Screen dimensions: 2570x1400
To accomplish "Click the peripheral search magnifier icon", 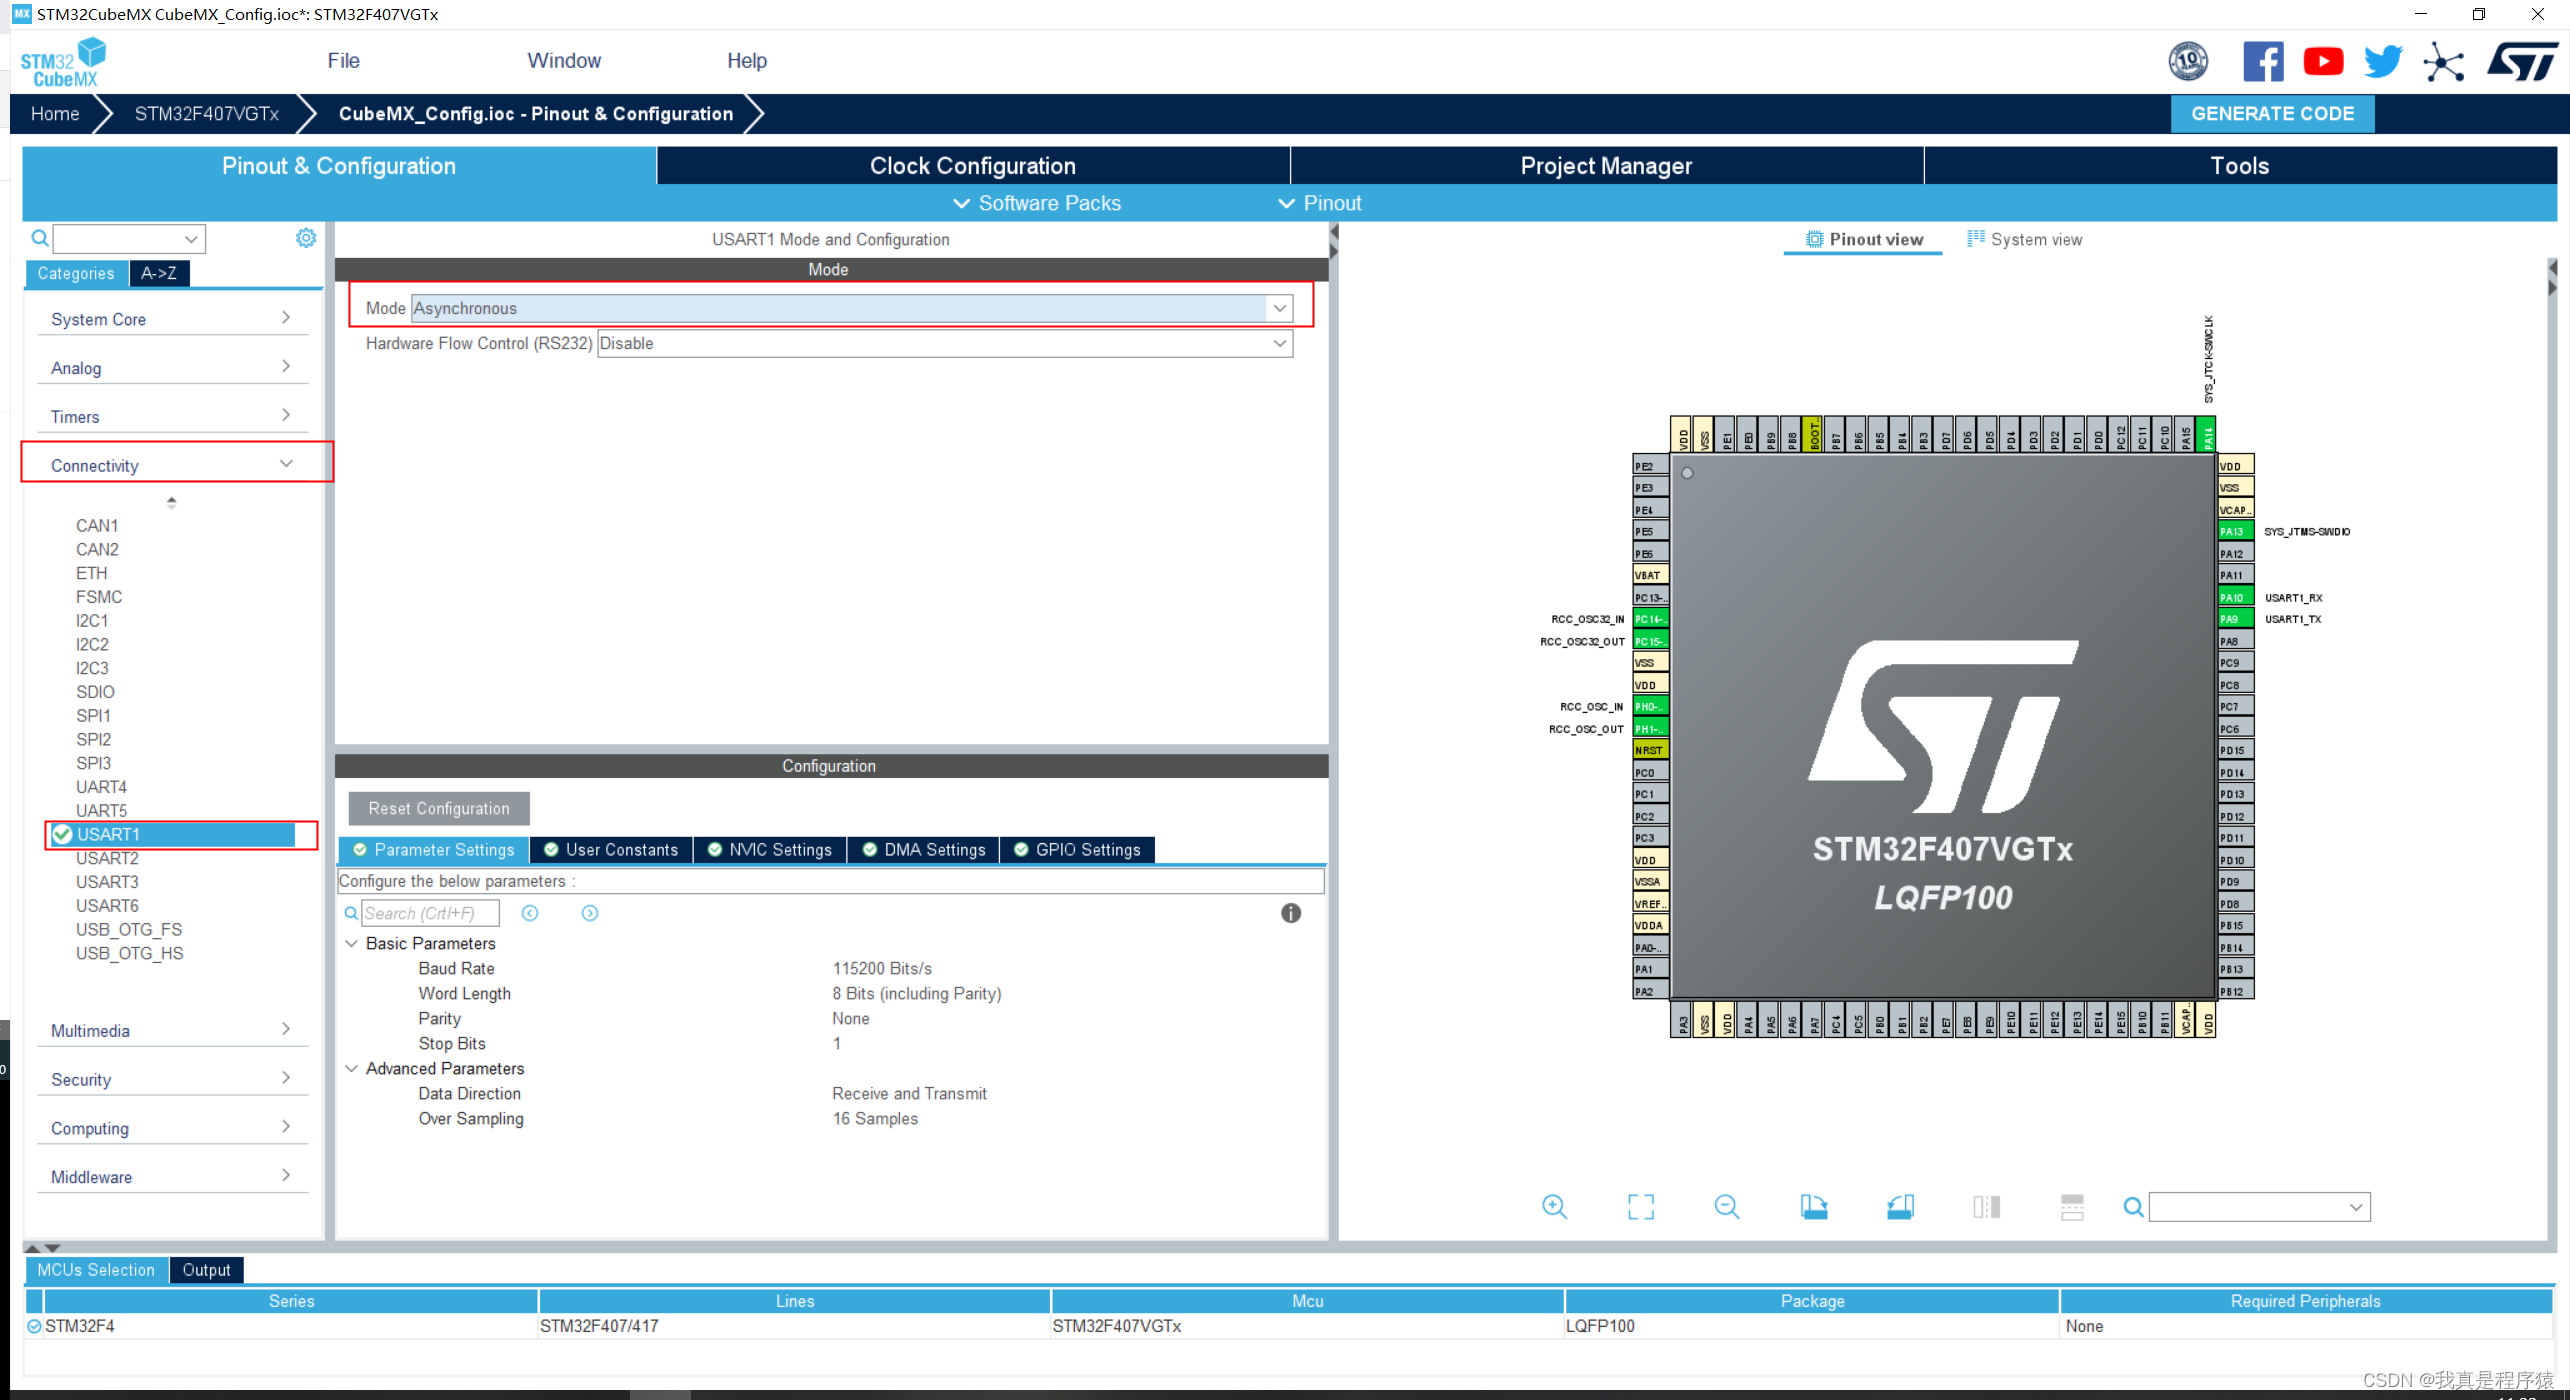I will tap(40, 238).
